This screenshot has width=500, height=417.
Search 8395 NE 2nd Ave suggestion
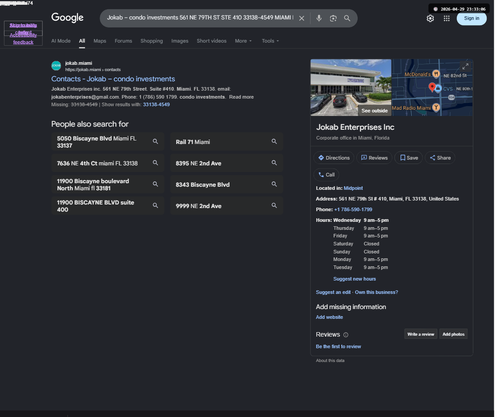coord(226,163)
